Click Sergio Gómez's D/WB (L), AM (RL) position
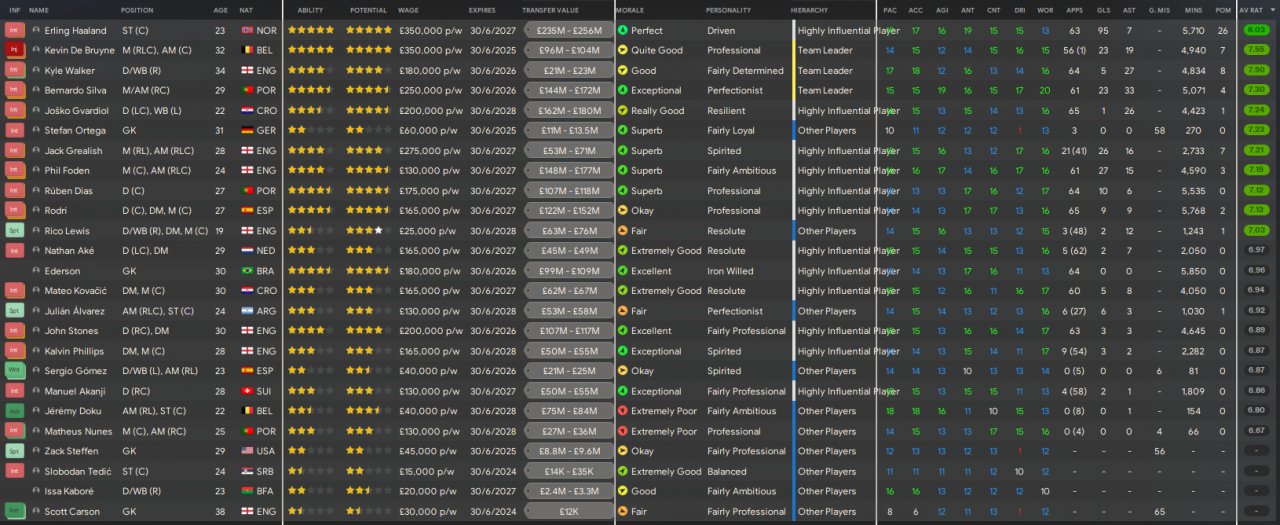 pos(160,371)
